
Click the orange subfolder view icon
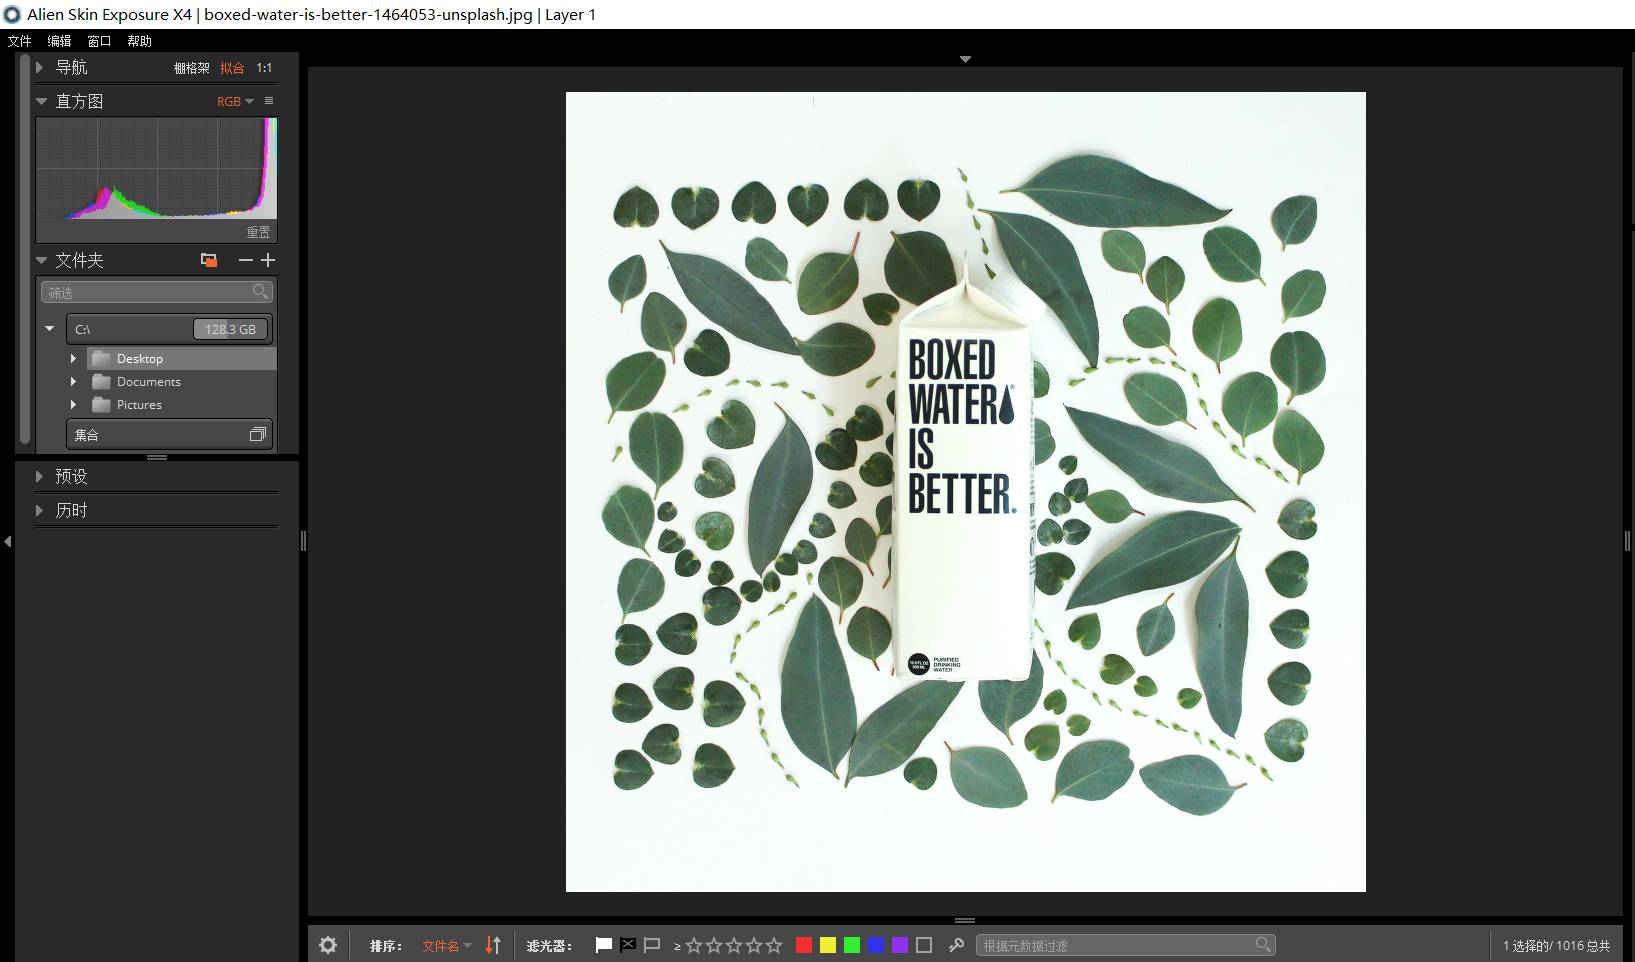click(209, 260)
